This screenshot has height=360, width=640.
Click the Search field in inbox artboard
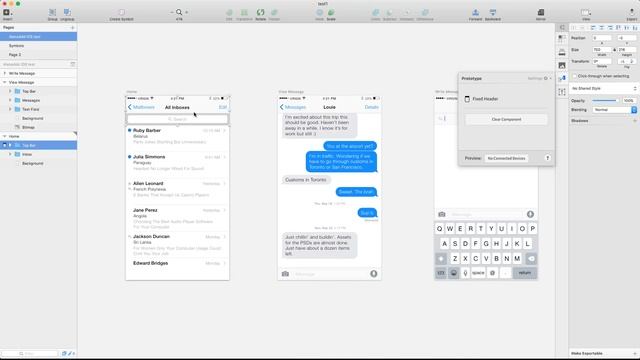pos(178,119)
